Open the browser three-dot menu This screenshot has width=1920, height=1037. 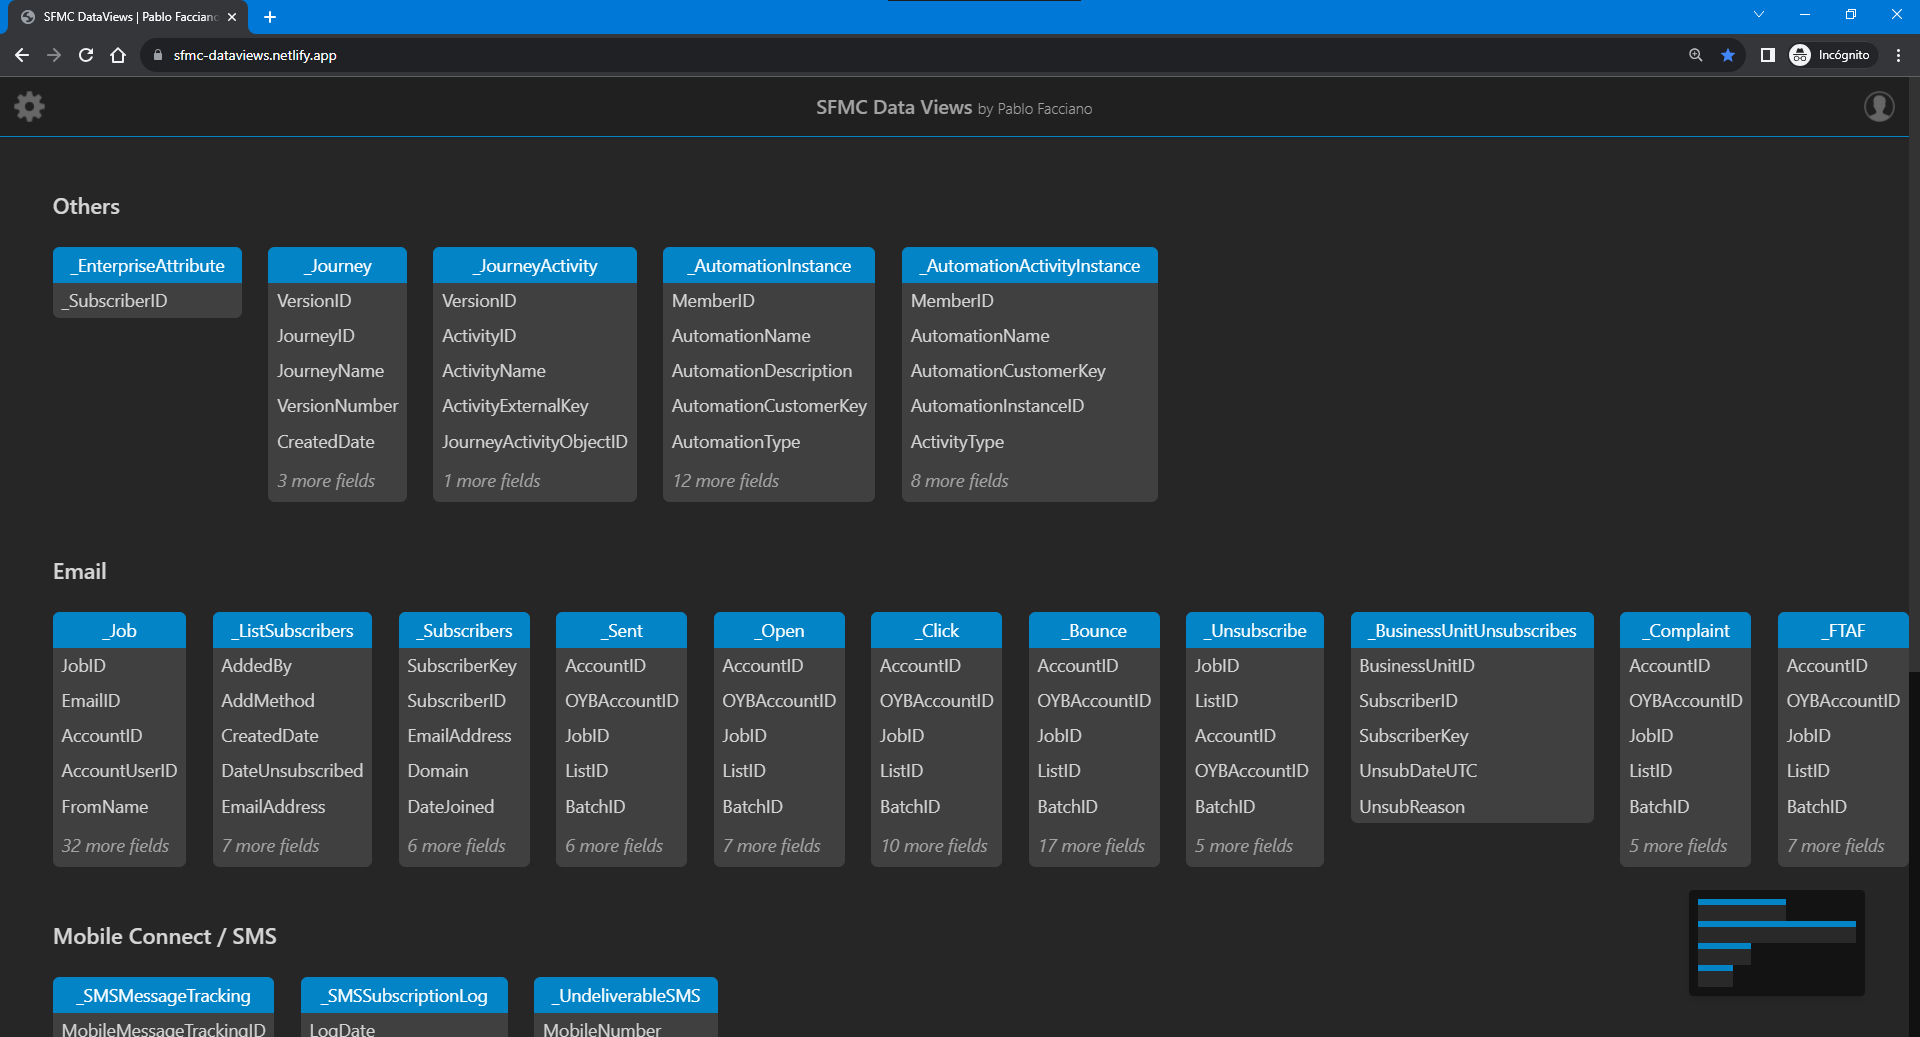pos(1898,55)
